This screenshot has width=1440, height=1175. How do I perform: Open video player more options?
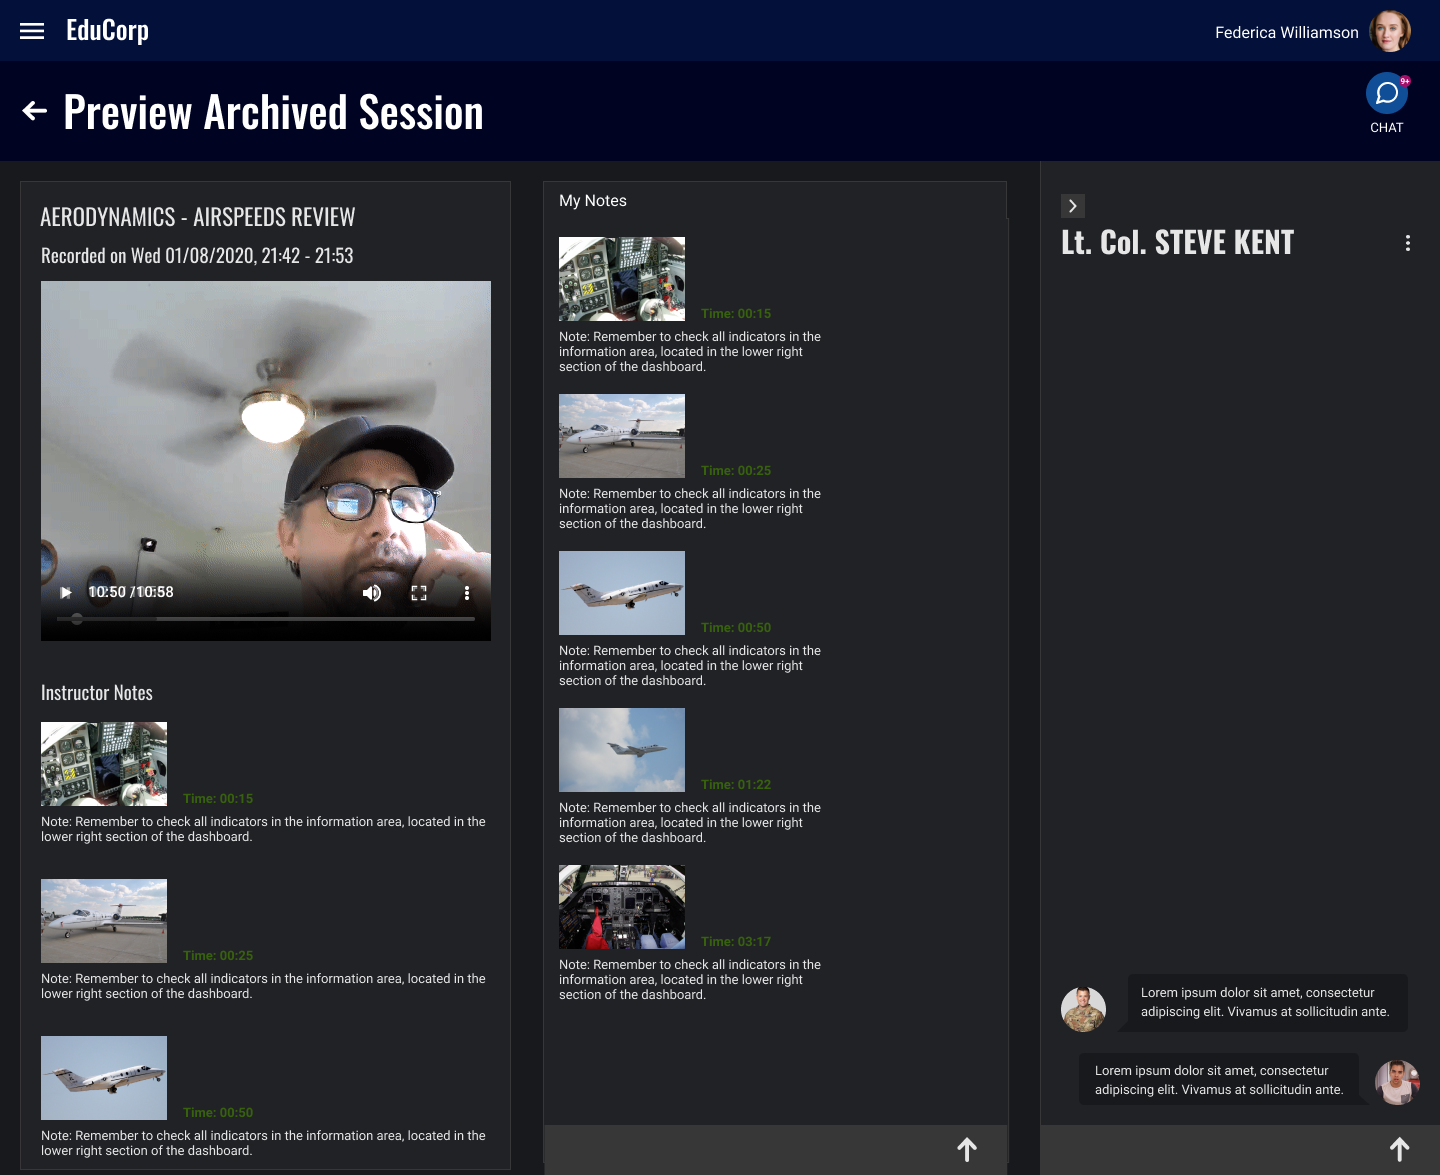point(467,593)
